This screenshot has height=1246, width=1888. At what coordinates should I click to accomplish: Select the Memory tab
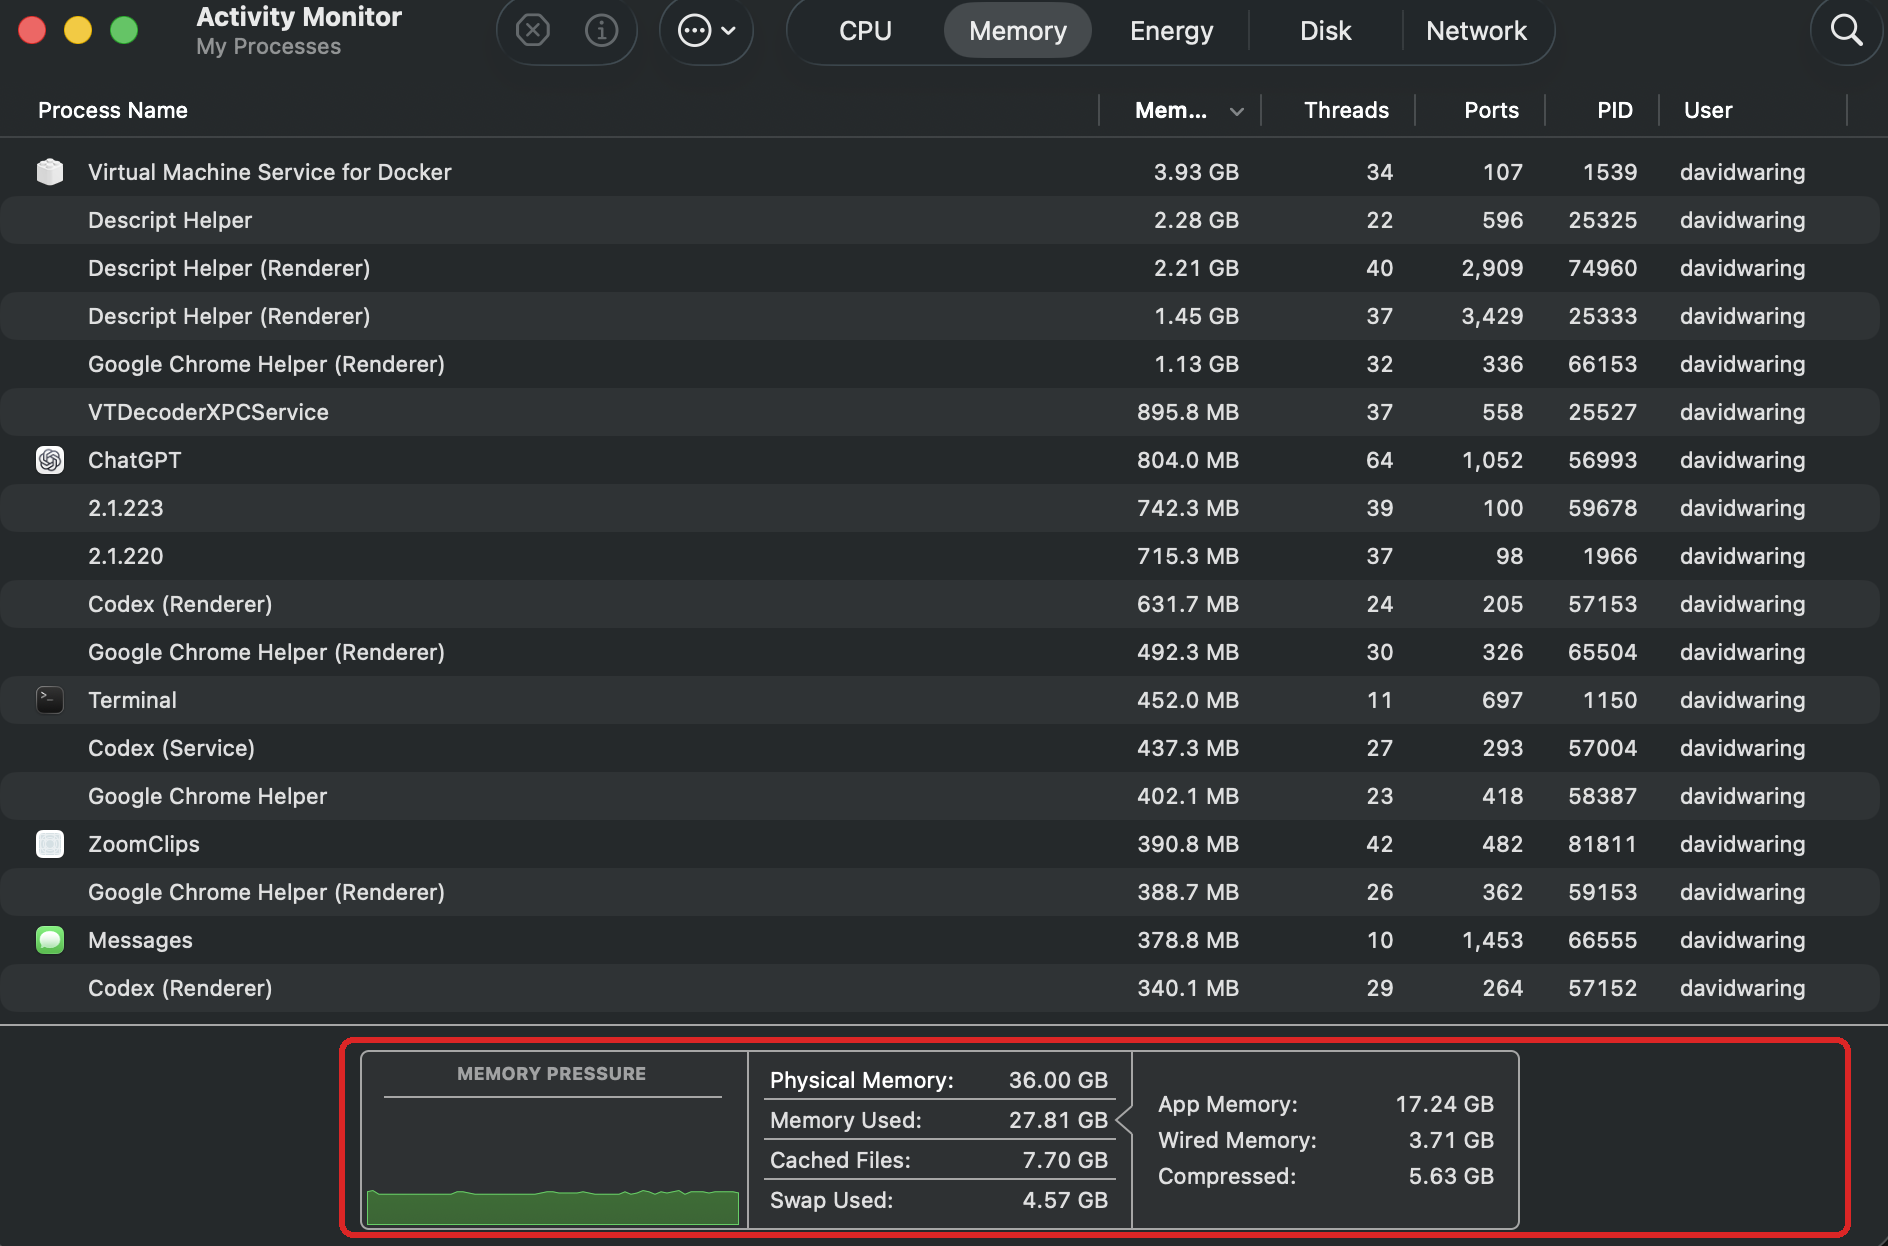1017,31
